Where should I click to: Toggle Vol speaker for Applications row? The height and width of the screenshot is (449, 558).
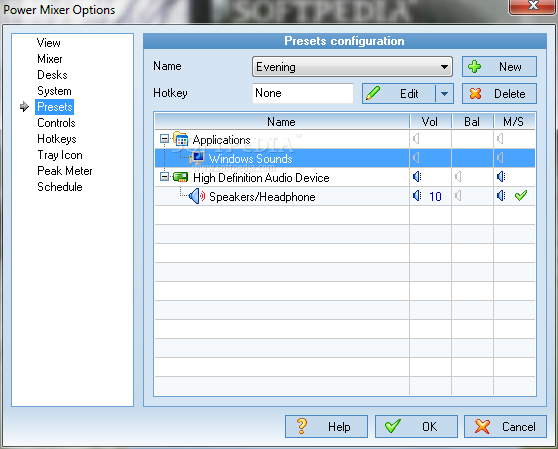pyautogui.click(x=416, y=138)
